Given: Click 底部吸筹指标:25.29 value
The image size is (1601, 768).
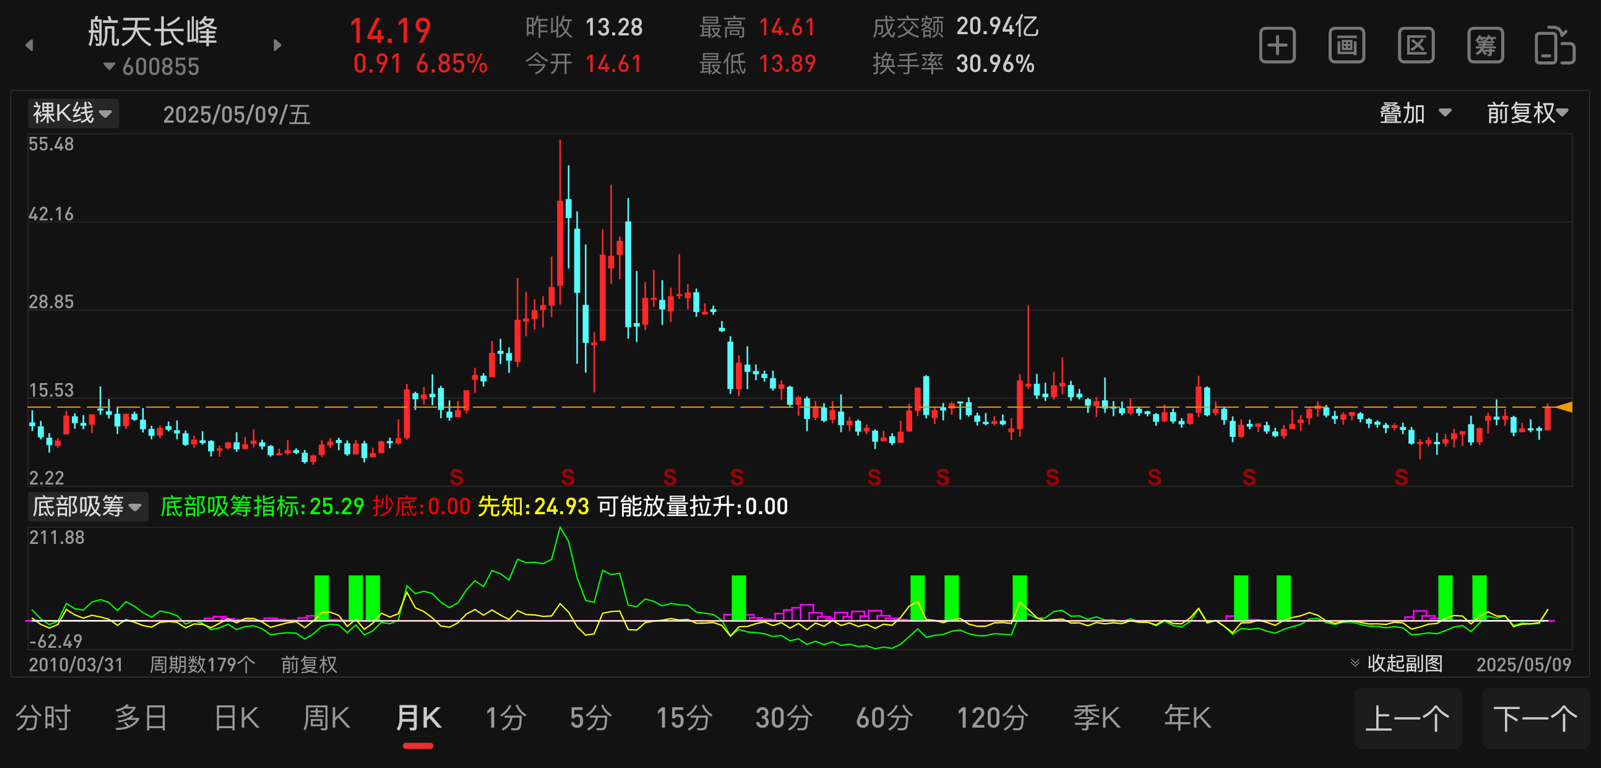Looking at the screenshot, I should (262, 507).
